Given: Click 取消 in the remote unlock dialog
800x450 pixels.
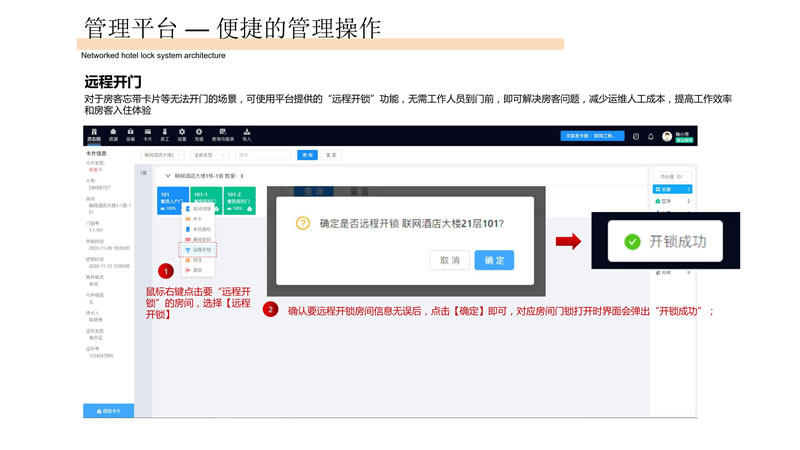Looking at the screenshot, I should [x=449, y=260].
